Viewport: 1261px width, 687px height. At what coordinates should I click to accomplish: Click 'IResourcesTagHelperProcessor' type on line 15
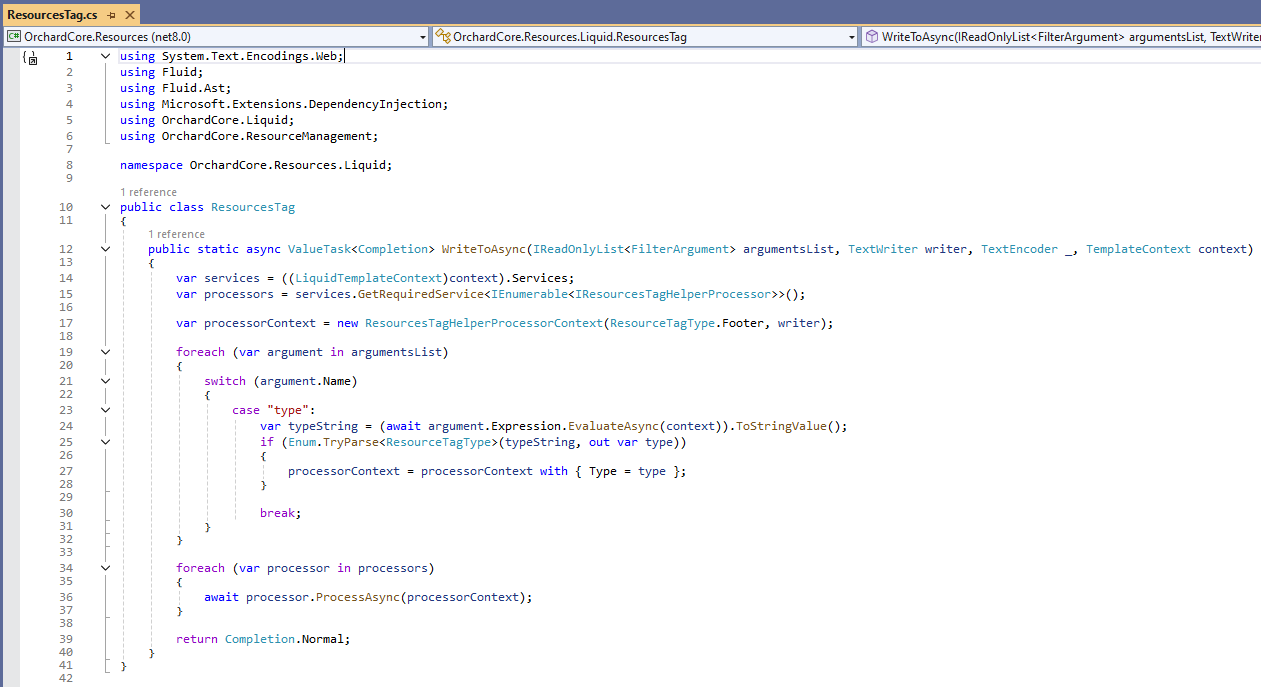pyautogui.click(x=674, y=294)
